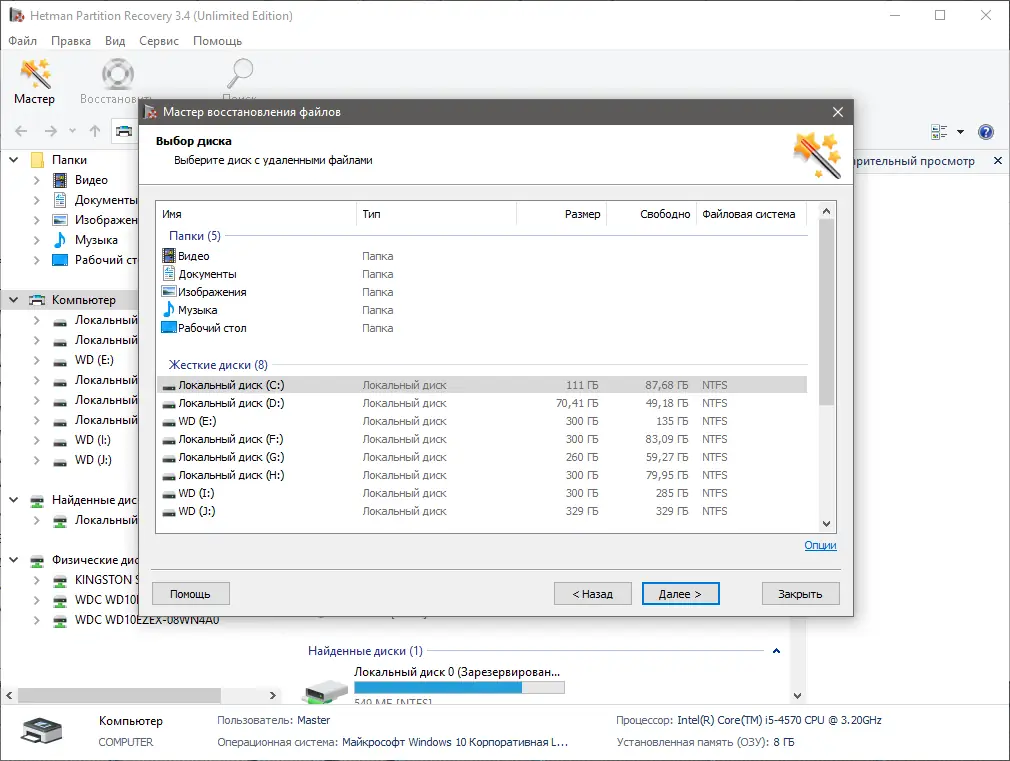Go forward with the right arrow
This screenshot has width=1010, height=761.
coord(51,131)
